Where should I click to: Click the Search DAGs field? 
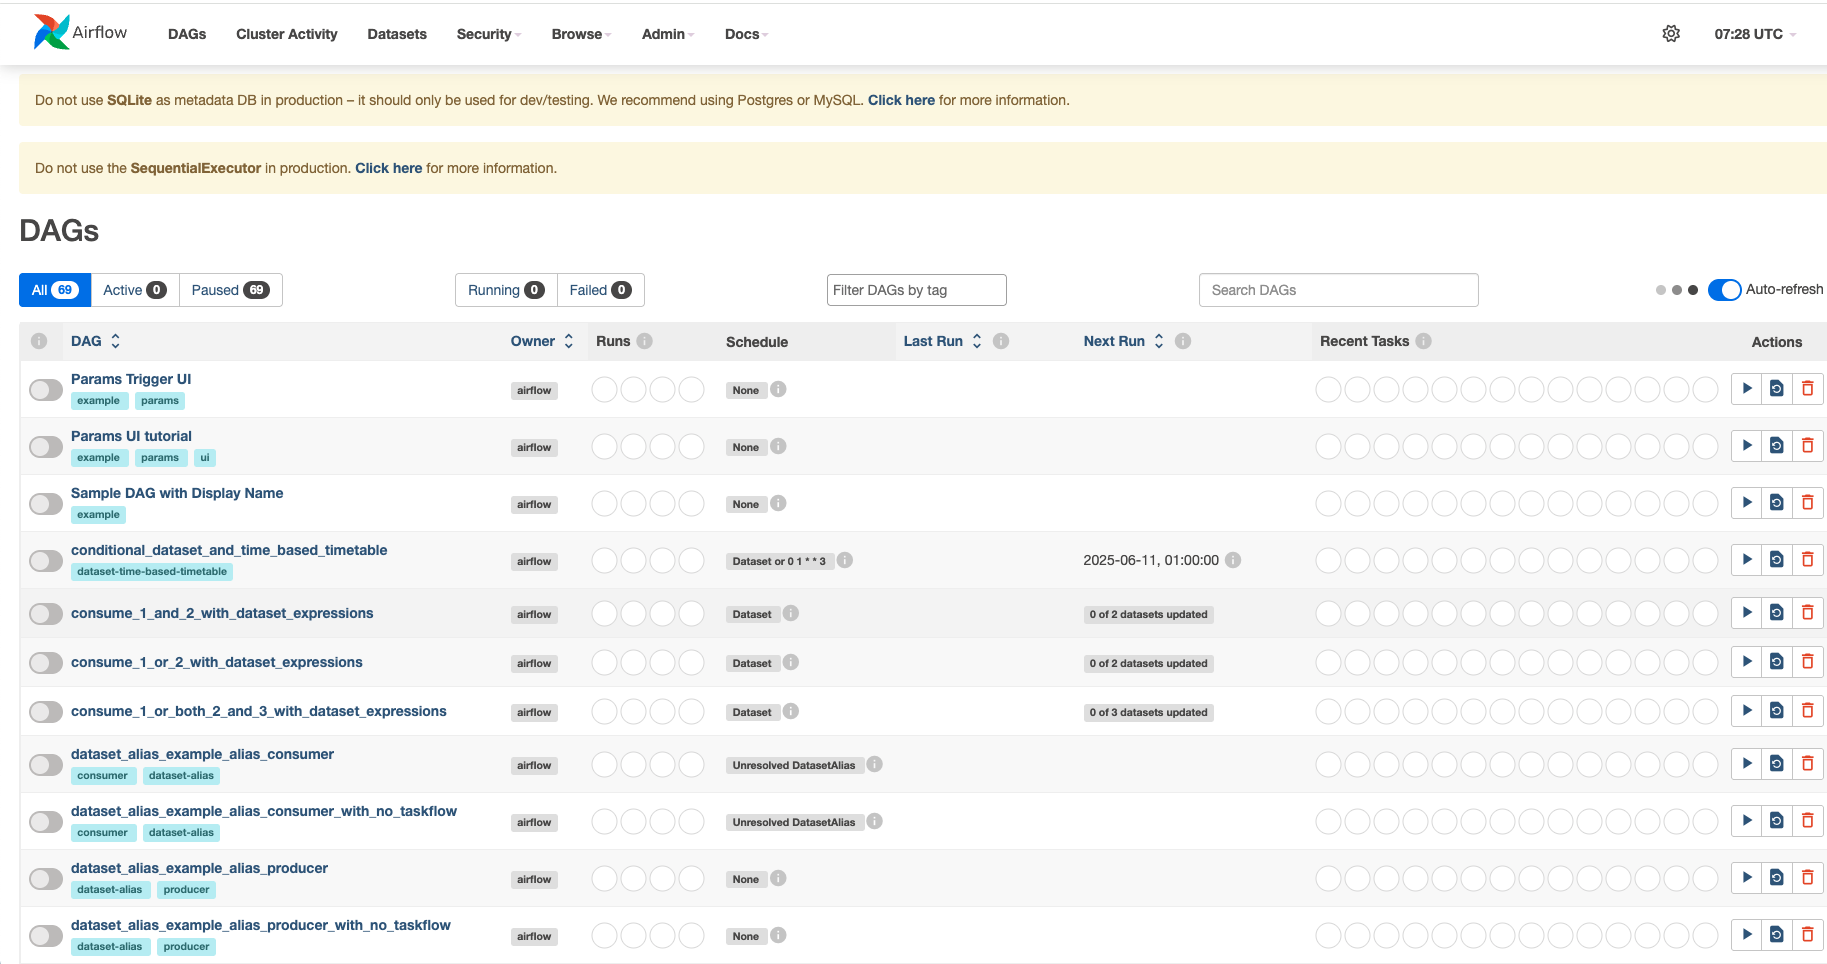tap(1339, 290)
